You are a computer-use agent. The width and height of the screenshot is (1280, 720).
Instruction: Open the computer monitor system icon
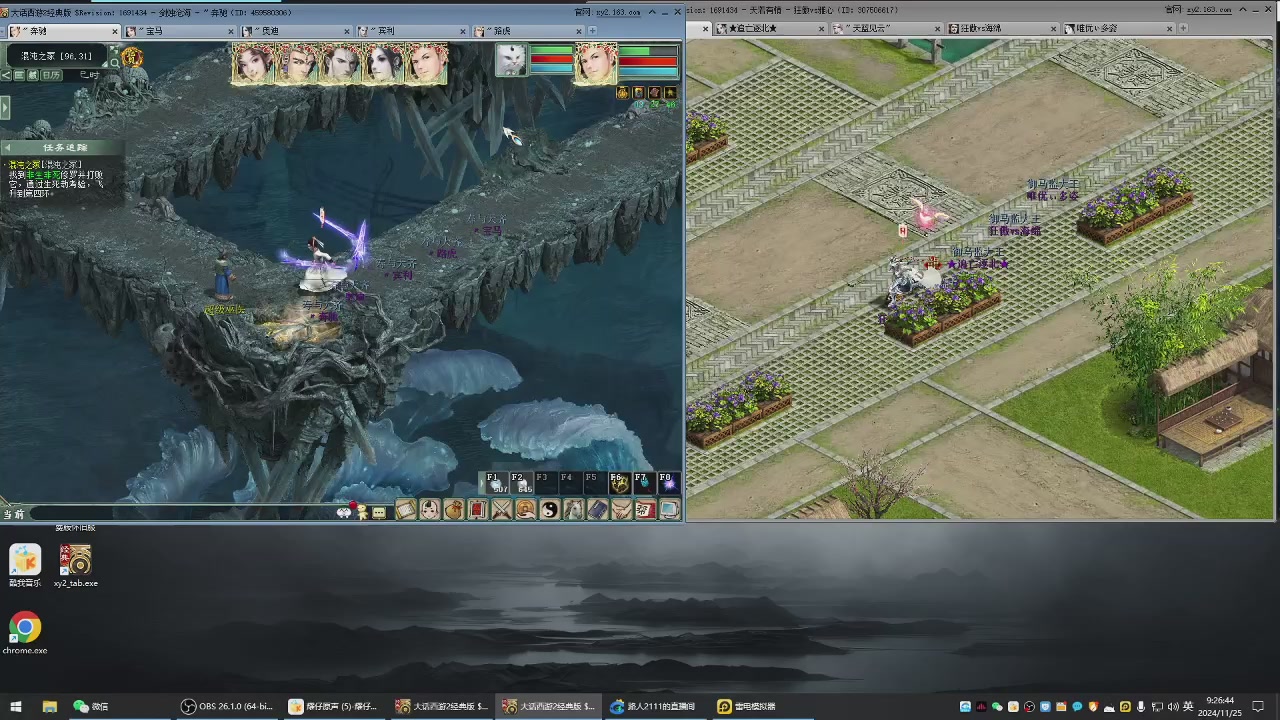point(670,510)
